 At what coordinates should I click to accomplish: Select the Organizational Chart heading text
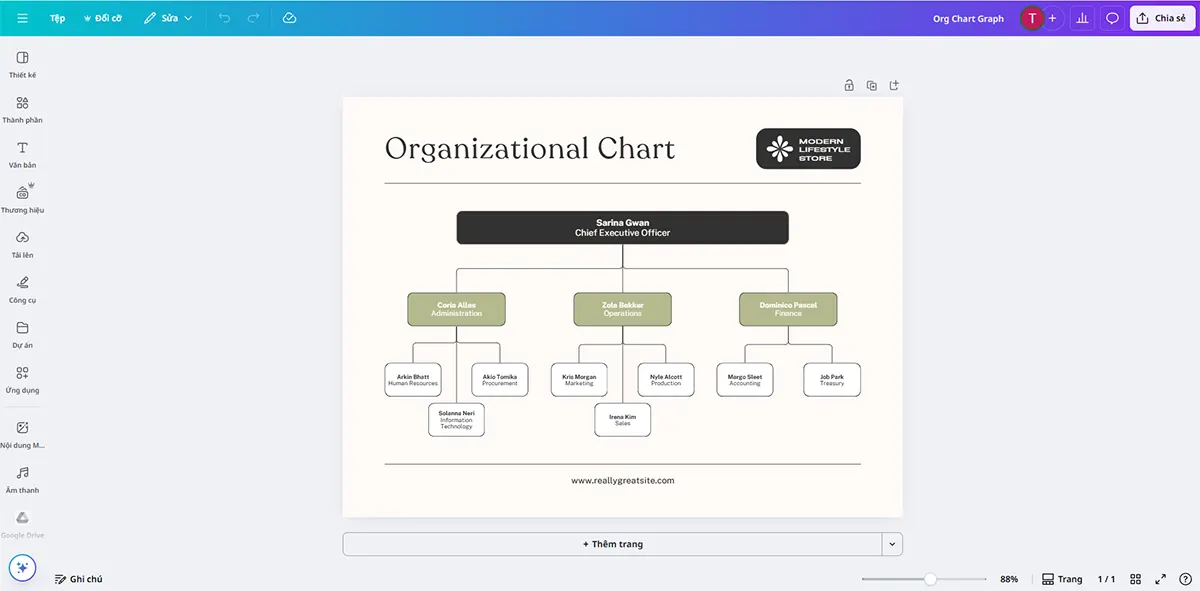coord(530,149)
